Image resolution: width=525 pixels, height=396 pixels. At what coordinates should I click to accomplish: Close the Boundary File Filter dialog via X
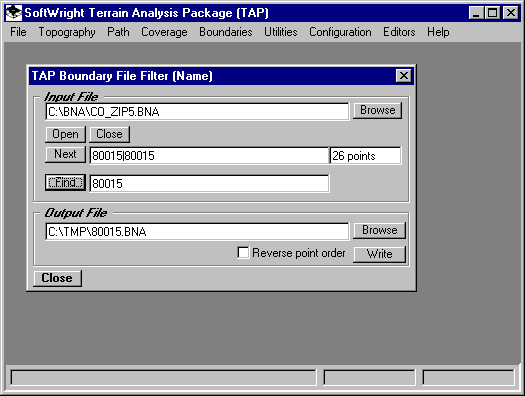pos(403,76)
